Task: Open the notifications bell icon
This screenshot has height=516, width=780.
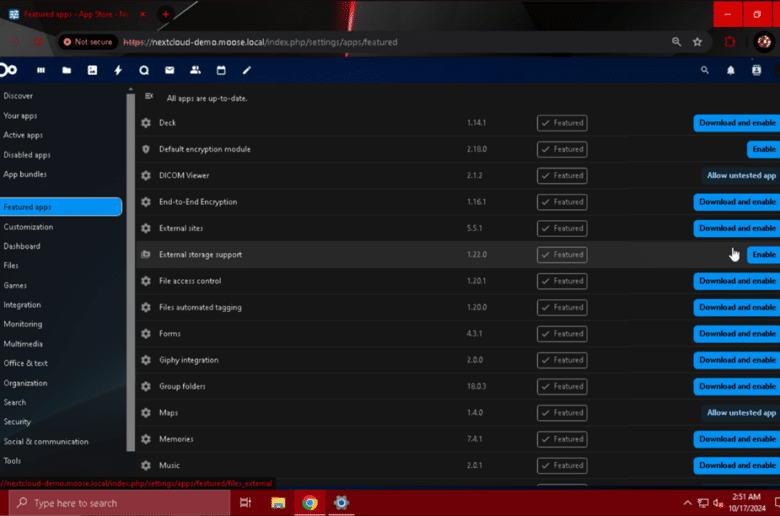Action: [731, 70]
